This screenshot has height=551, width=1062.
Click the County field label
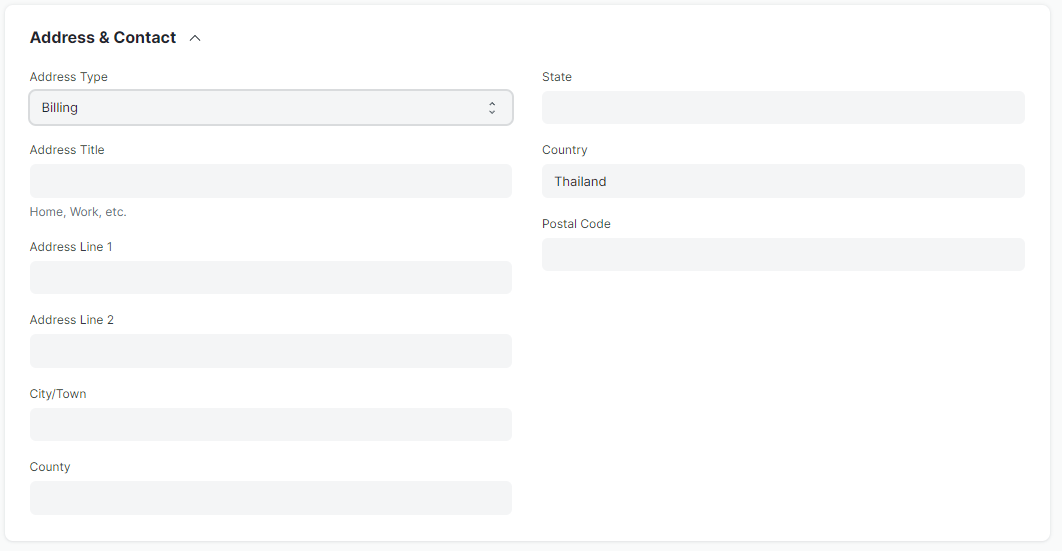[x=49, y=467]
